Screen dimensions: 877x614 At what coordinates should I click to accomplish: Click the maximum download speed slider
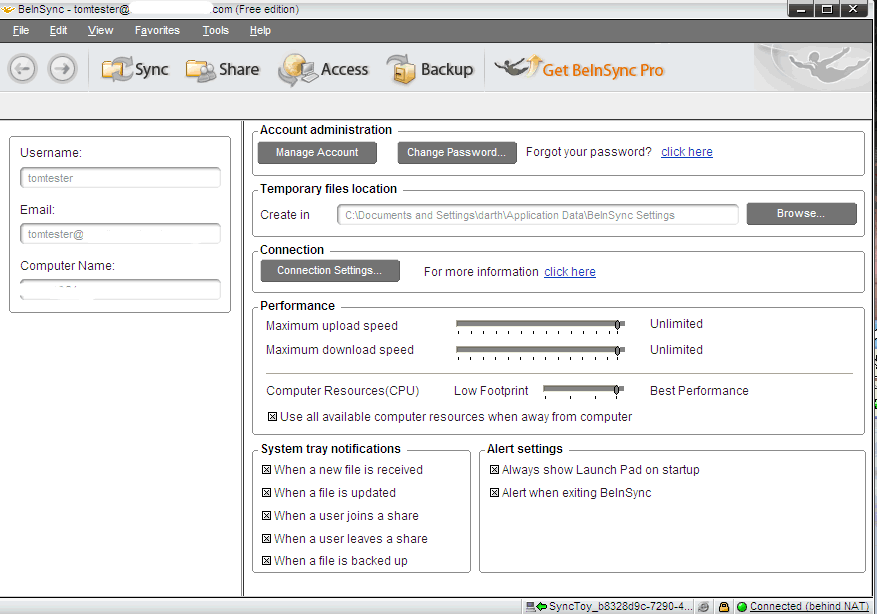point(540,351)
